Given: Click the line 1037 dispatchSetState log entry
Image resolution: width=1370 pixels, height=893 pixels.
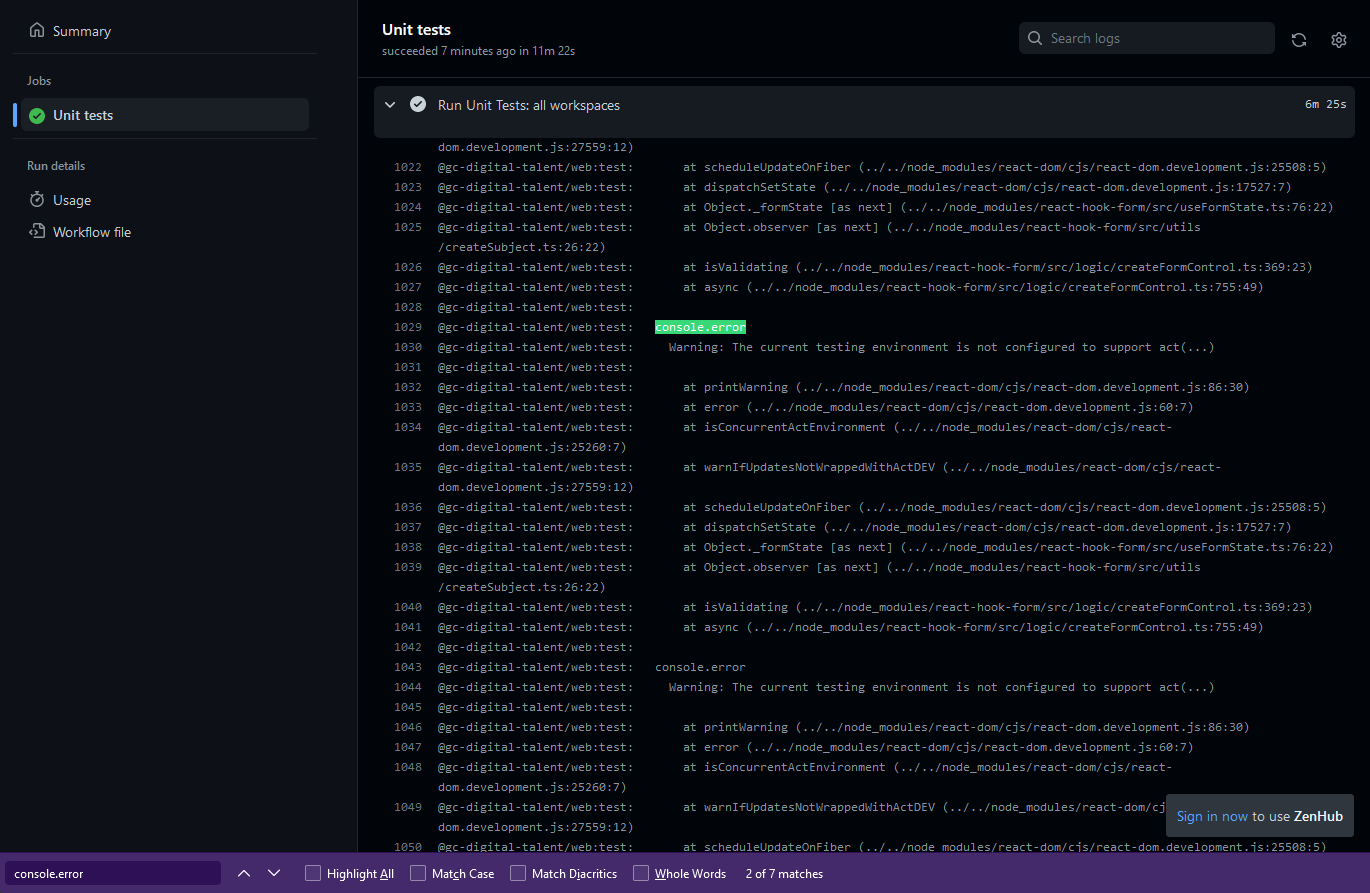Looking at the screenshot, I should tap(987, 527).
